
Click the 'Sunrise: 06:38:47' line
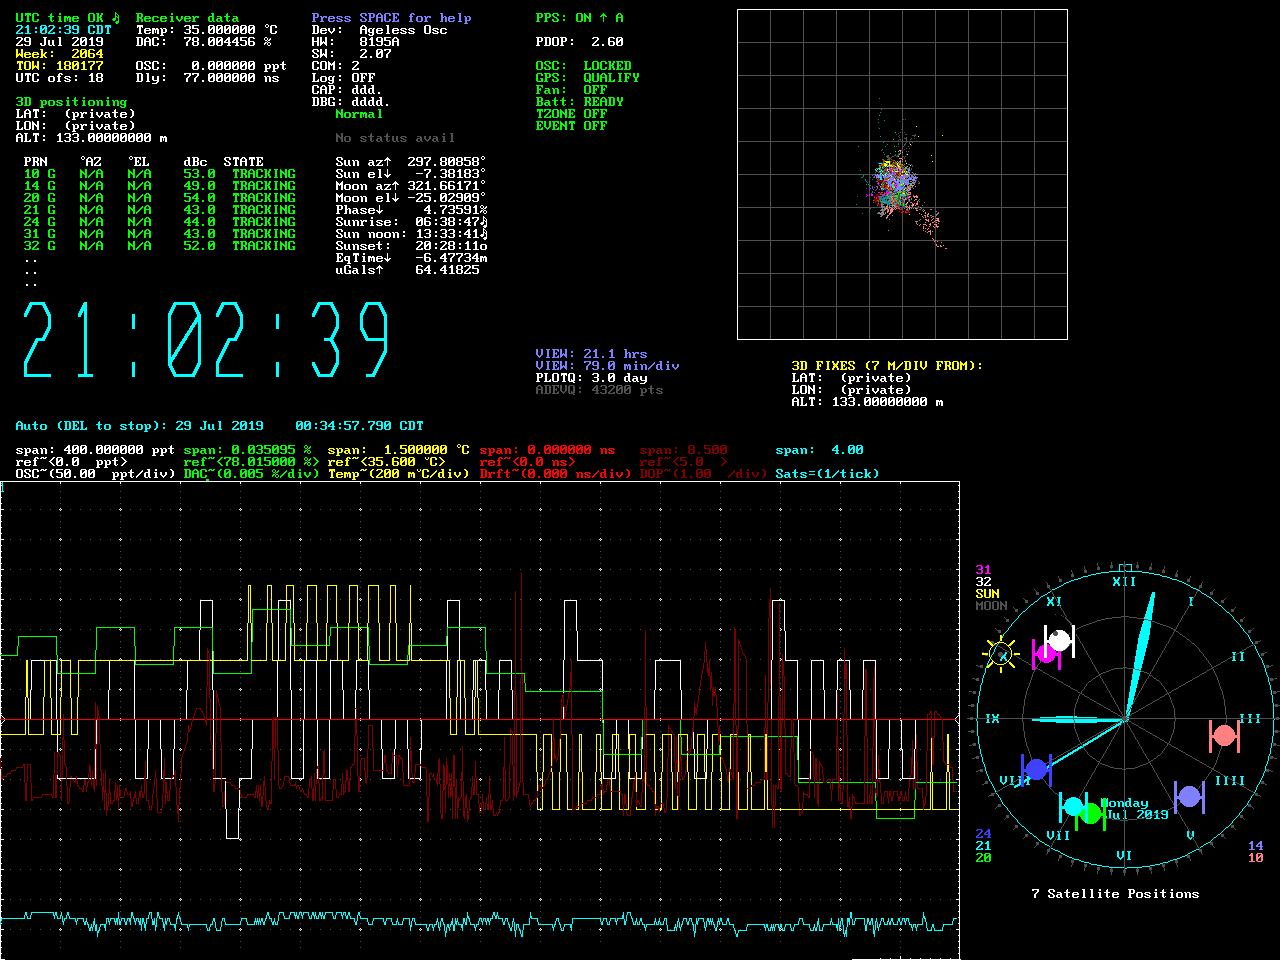(x=411, y=222)
